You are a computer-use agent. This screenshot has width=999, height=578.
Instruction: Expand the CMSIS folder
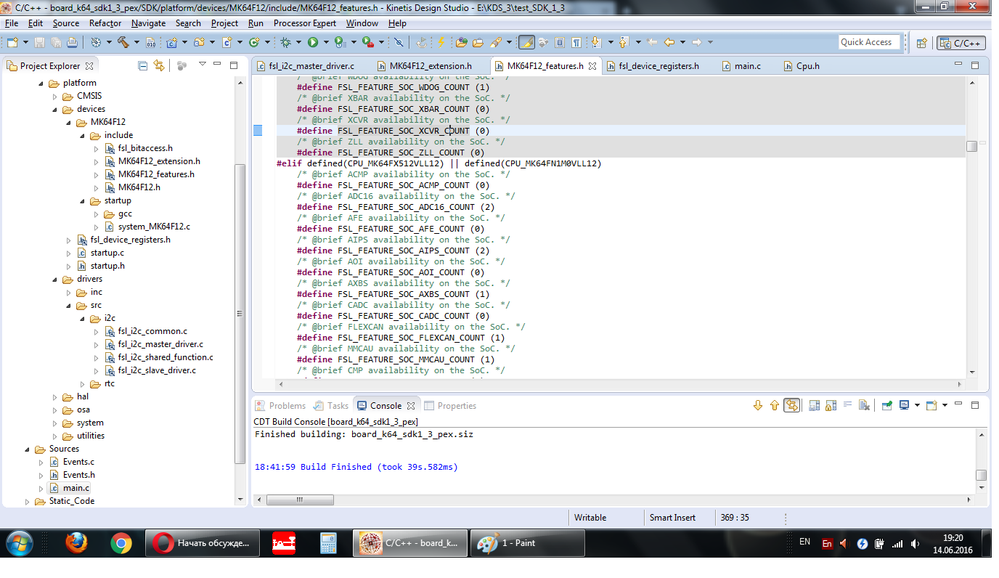click(x=55, y=97)
